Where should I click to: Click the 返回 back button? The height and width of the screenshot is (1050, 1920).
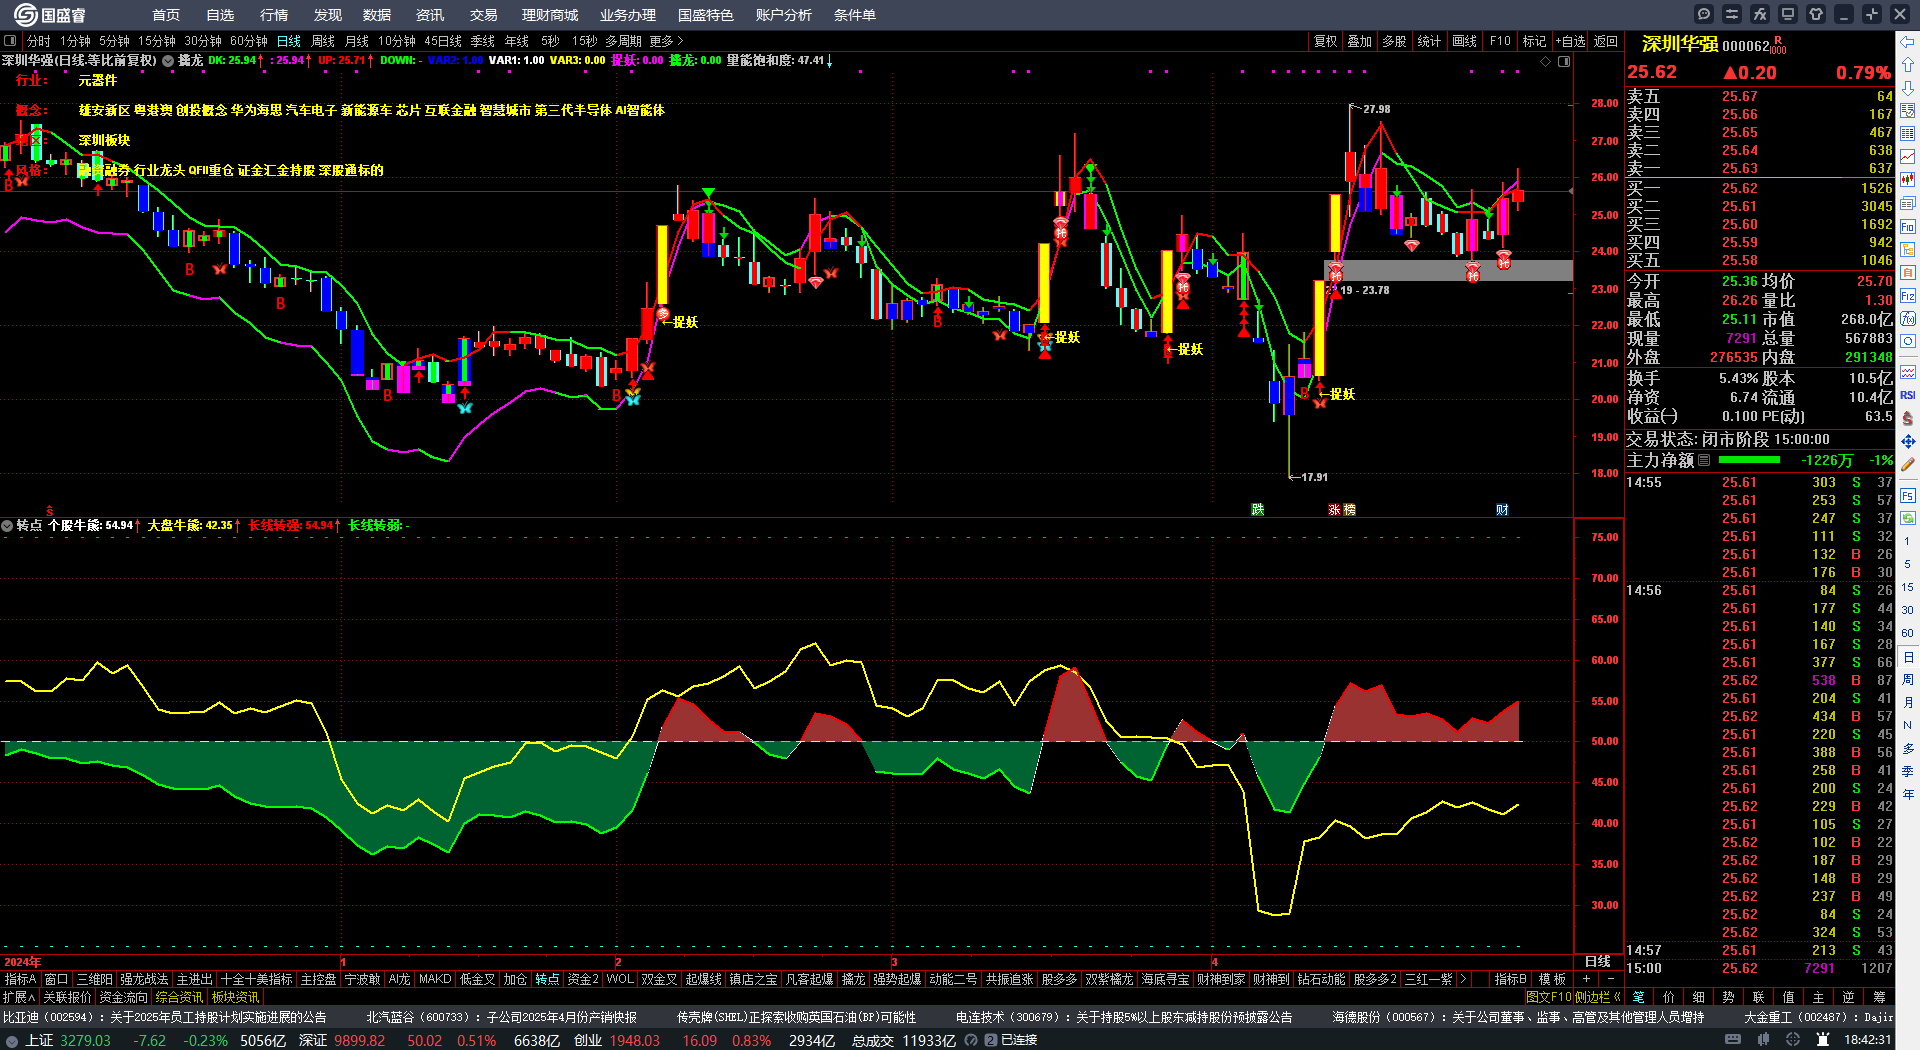pos(1606,41)
